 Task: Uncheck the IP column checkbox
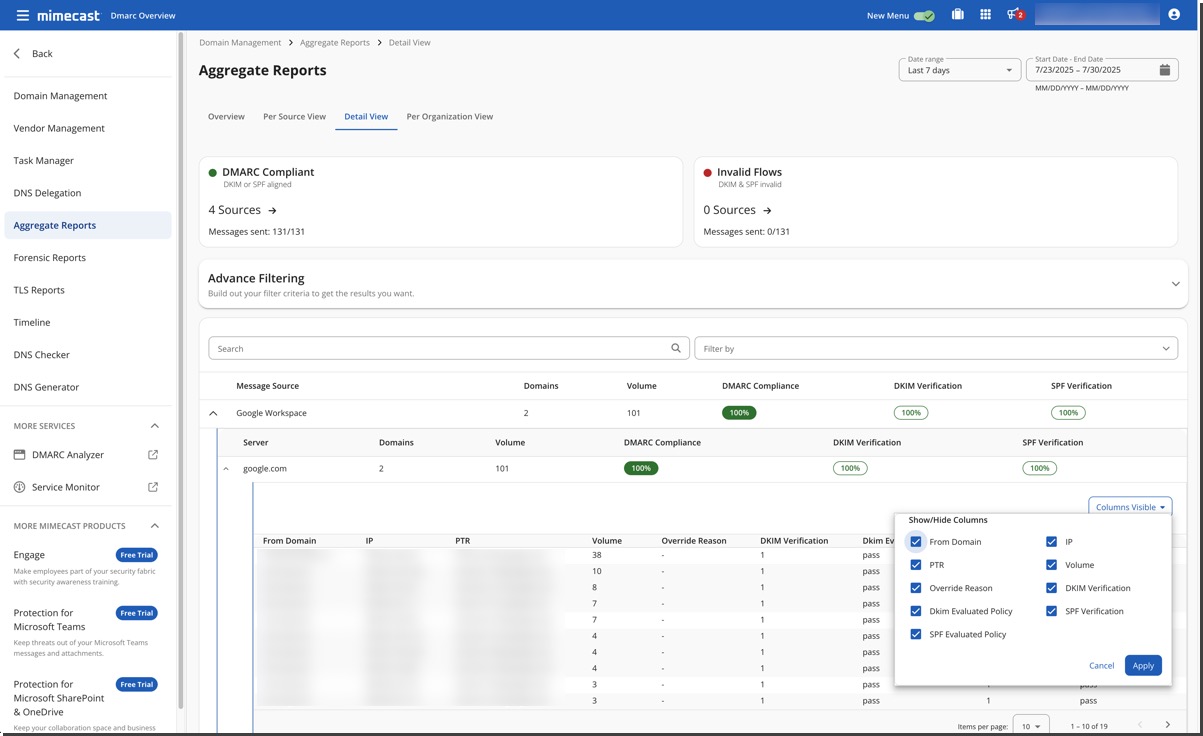[1052, 542]
